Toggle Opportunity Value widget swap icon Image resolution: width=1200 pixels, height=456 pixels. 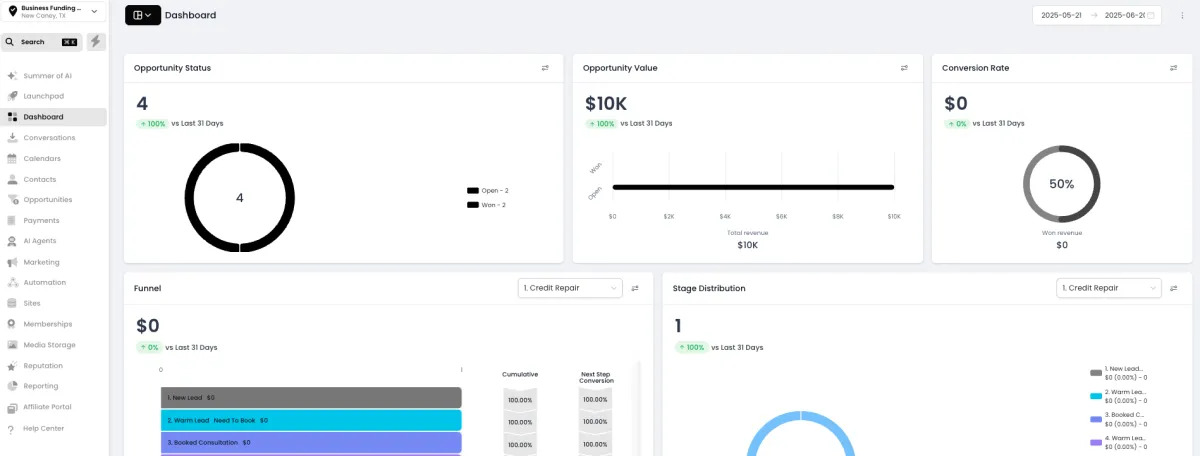coord(904,68)
